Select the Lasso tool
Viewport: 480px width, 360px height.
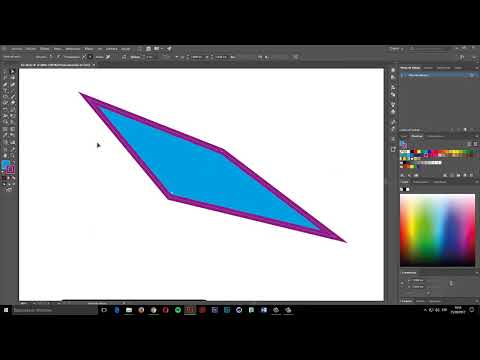(x=13, y=78)
